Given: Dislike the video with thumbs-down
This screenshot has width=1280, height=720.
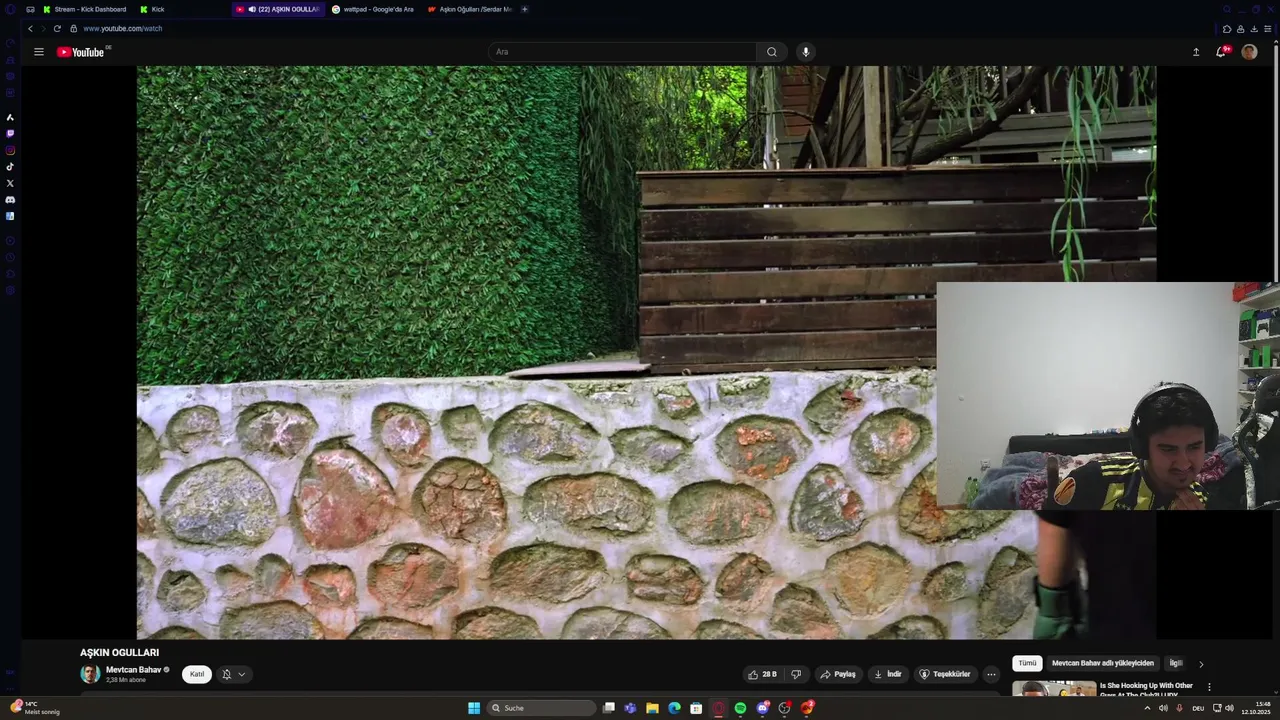Looking at the screenshot, I should tap(796, 674).
